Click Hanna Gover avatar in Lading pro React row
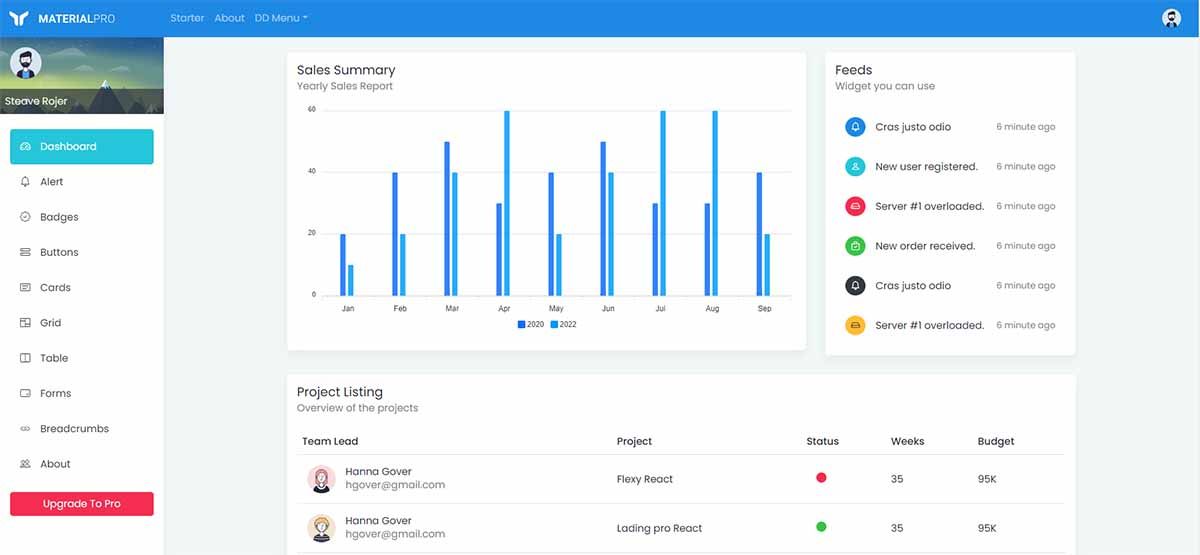The height and width of the screenshot is (555, 1200). (321, 528)
